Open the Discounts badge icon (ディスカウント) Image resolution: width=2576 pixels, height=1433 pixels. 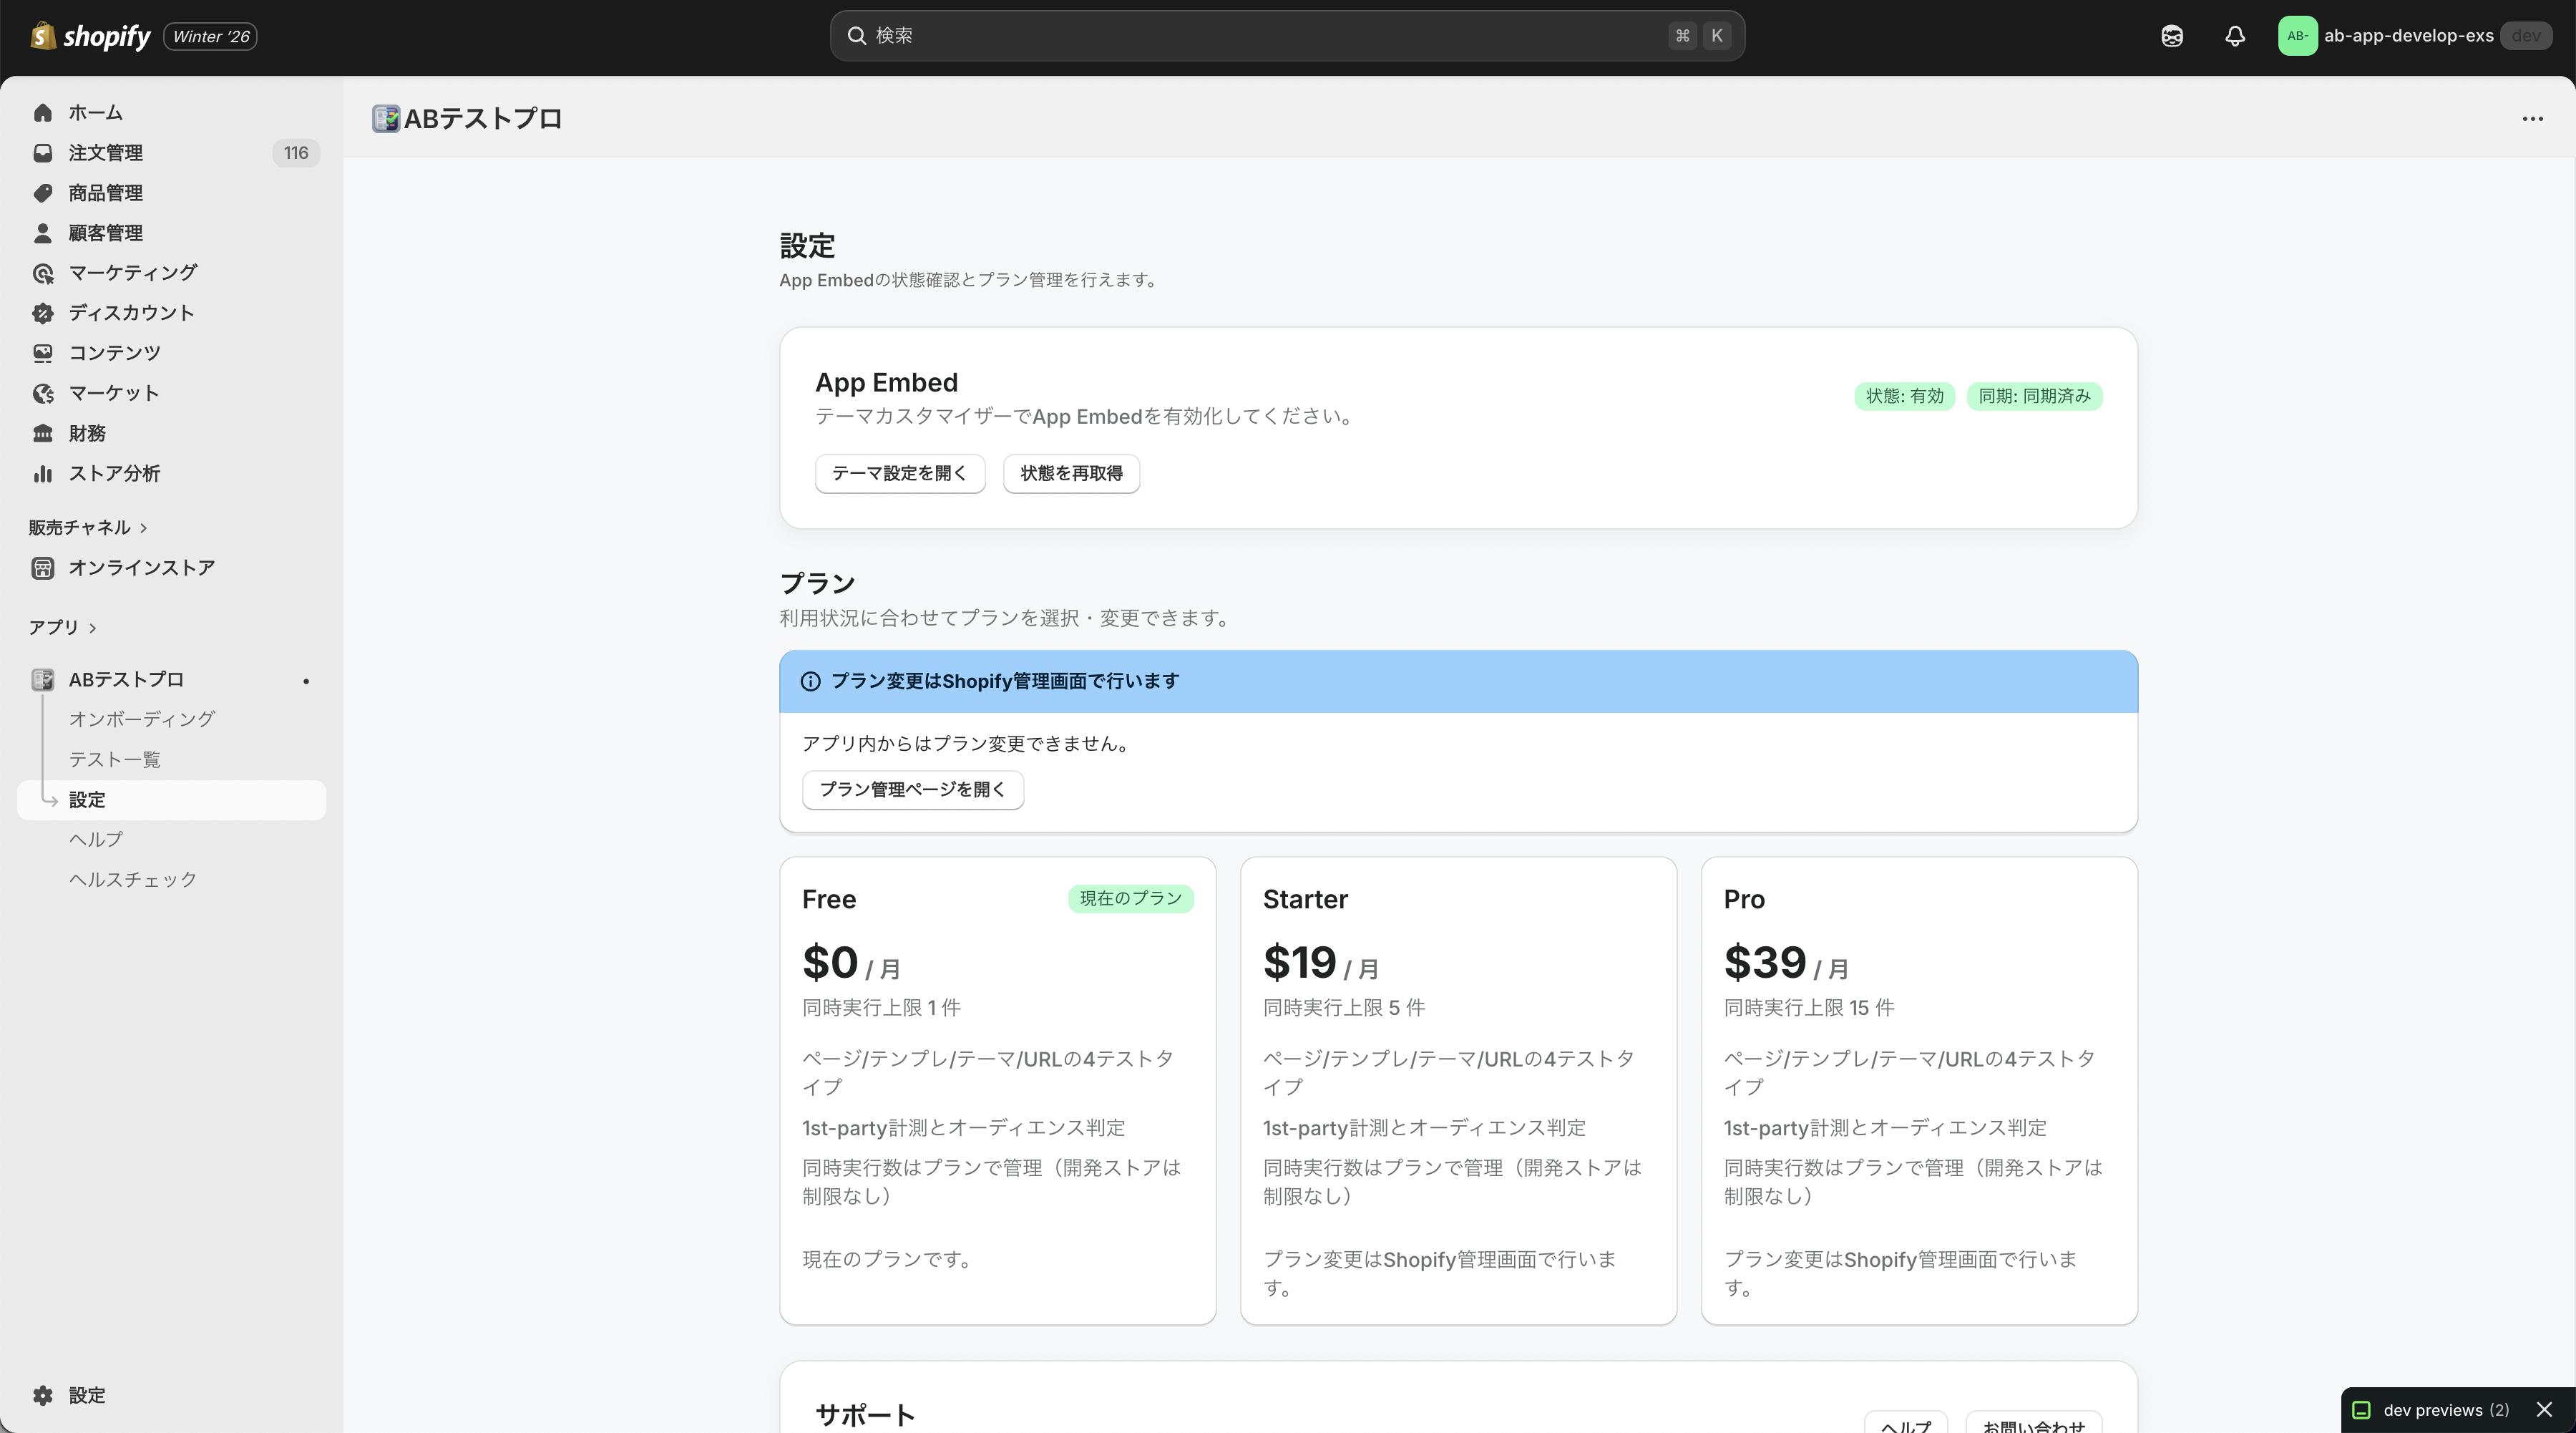[x=42, y=313]
